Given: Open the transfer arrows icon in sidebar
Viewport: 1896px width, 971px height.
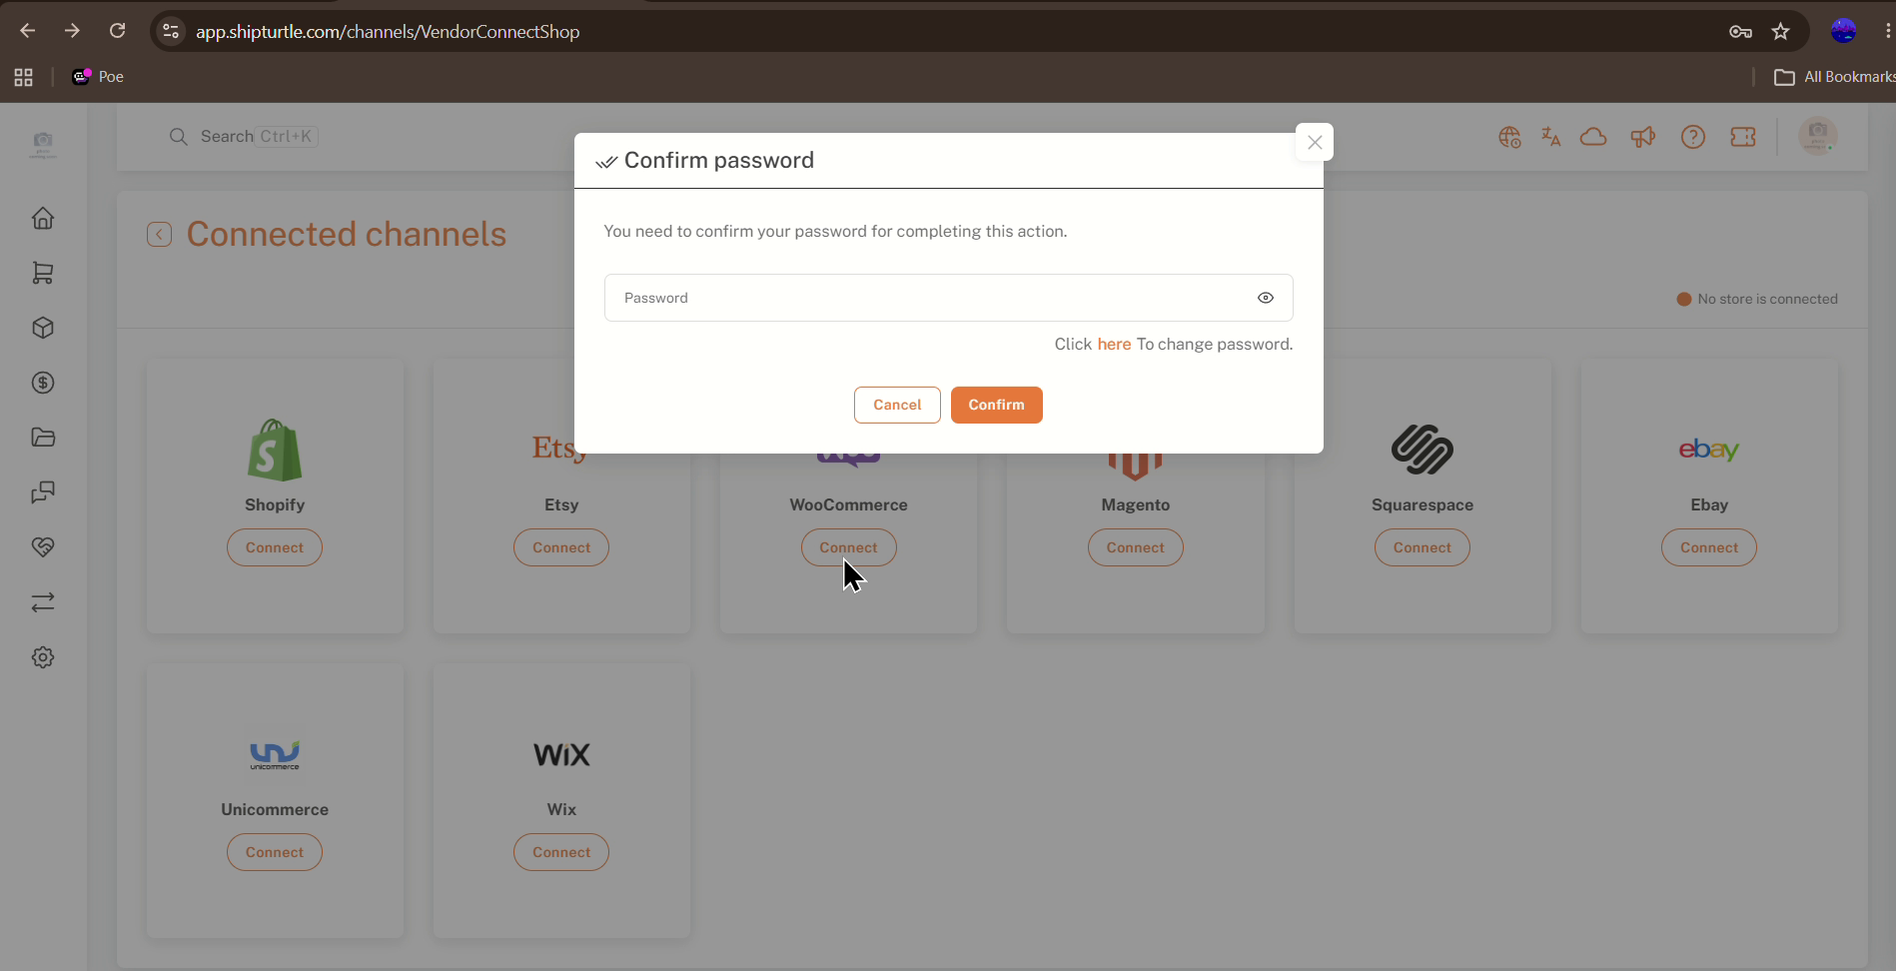Looking at the screenshot, I should pyautogui.click(x=43, y=602).
